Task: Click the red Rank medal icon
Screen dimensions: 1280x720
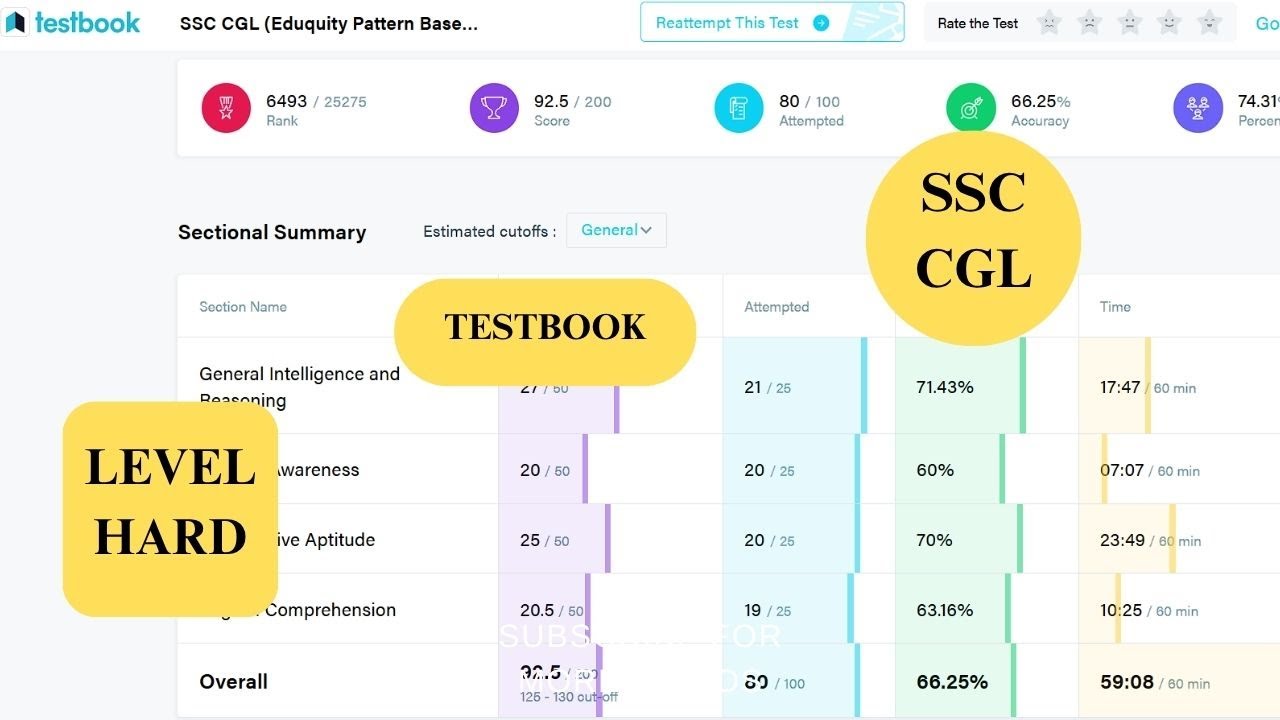Action: 226,108
